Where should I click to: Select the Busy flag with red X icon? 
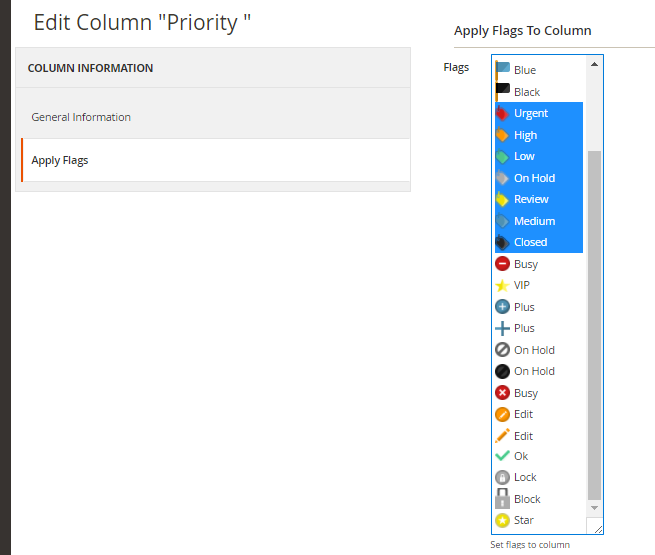pos(525,393)
